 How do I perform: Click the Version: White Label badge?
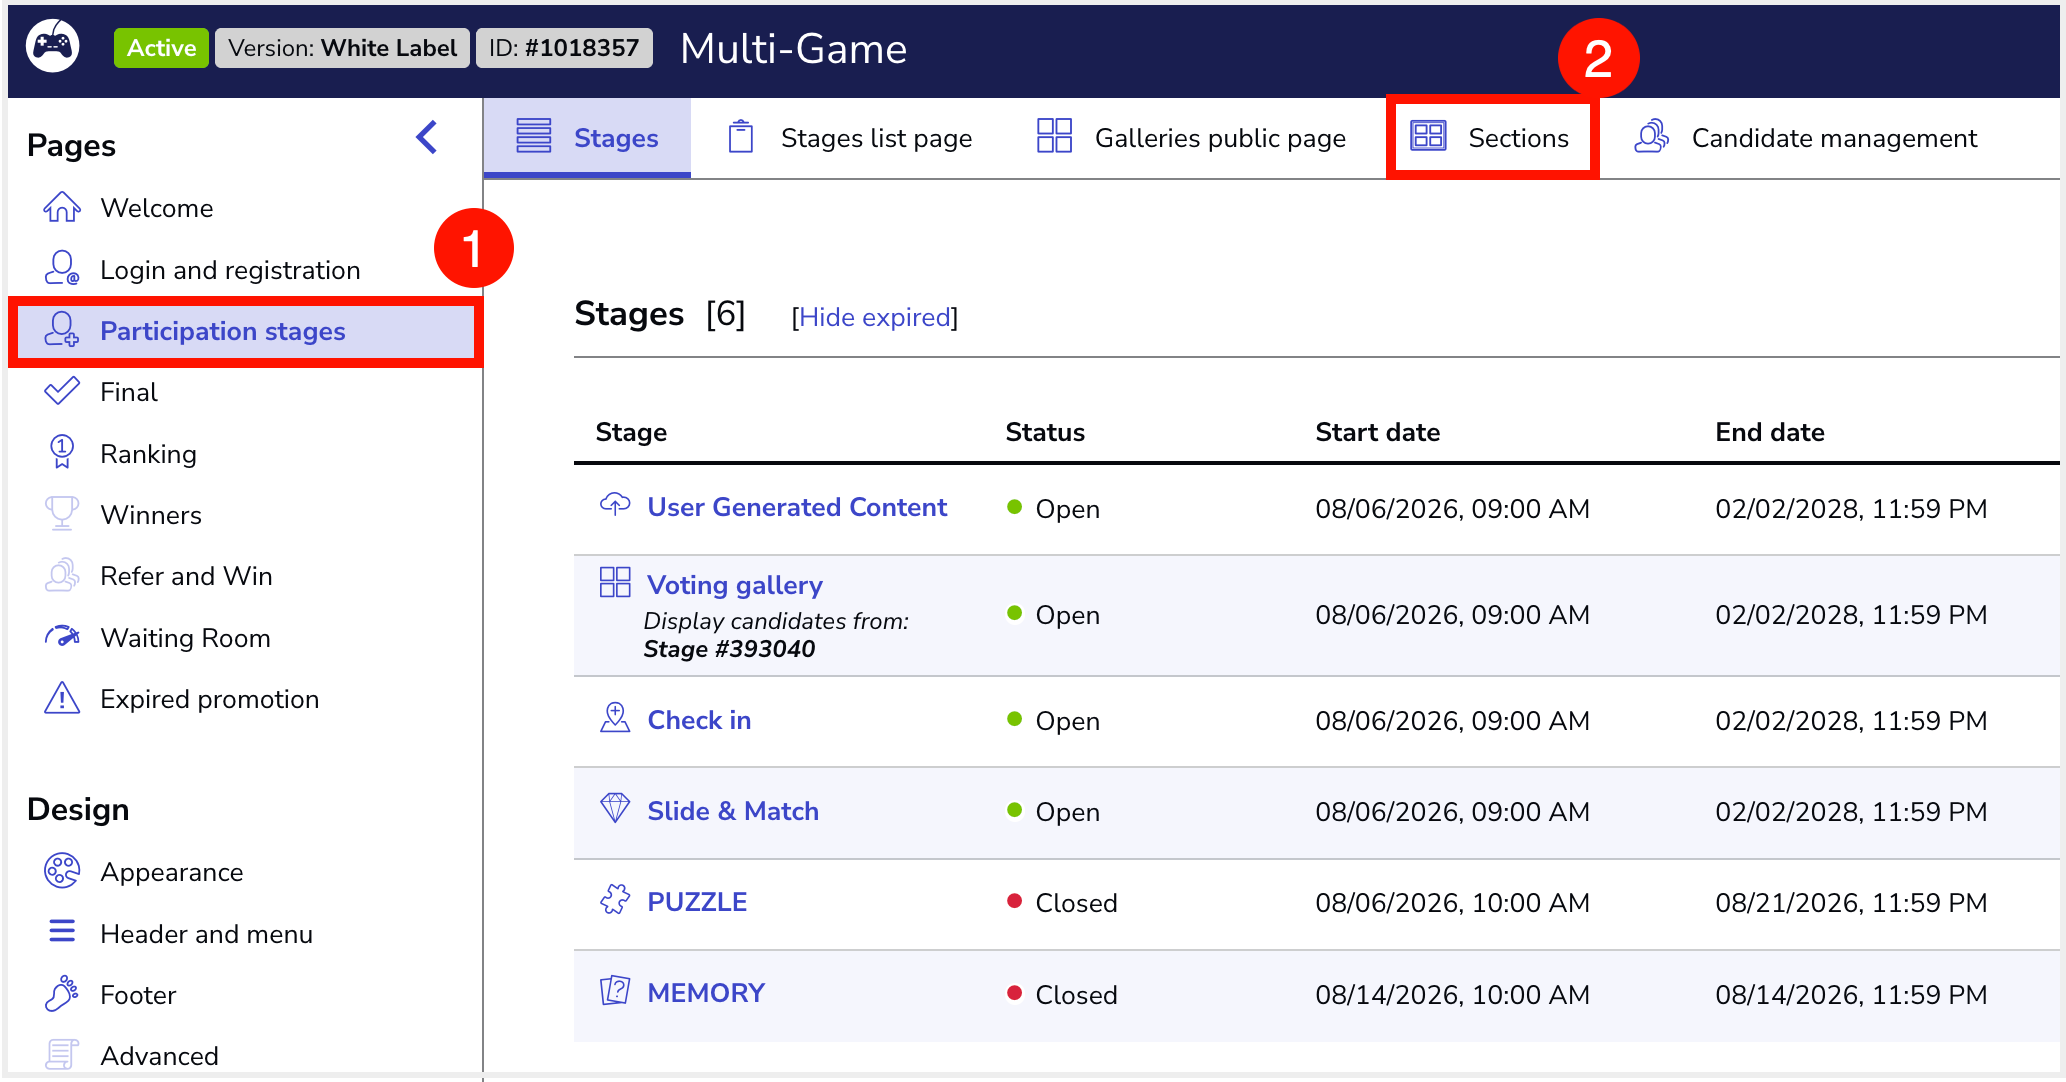click(342, 48)
